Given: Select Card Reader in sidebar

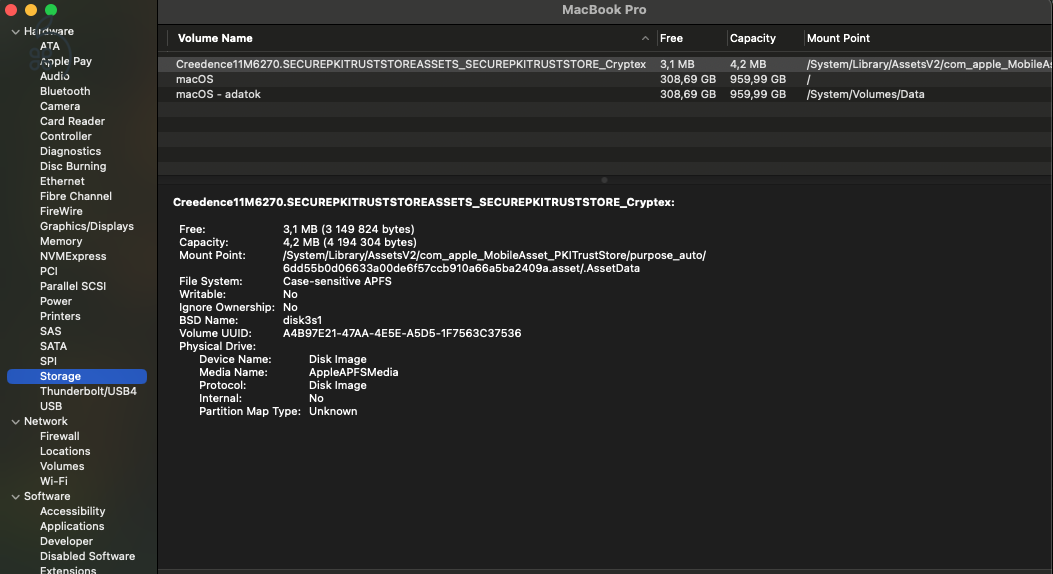Looking at the screenshot, I should pos(72,122).
